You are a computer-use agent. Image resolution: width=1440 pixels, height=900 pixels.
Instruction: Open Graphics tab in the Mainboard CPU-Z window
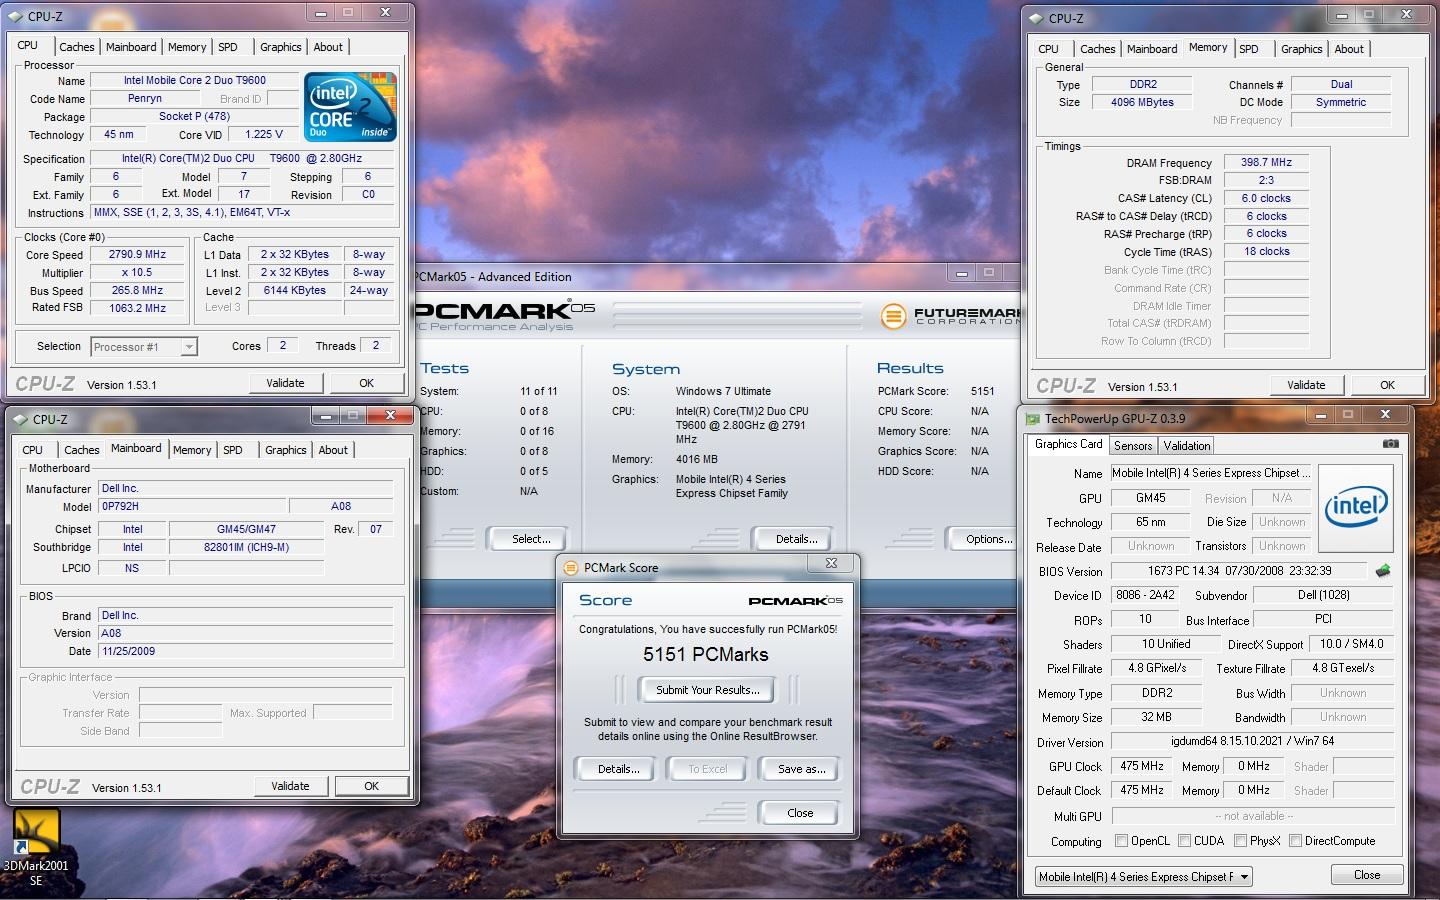(x=285, y=450)
